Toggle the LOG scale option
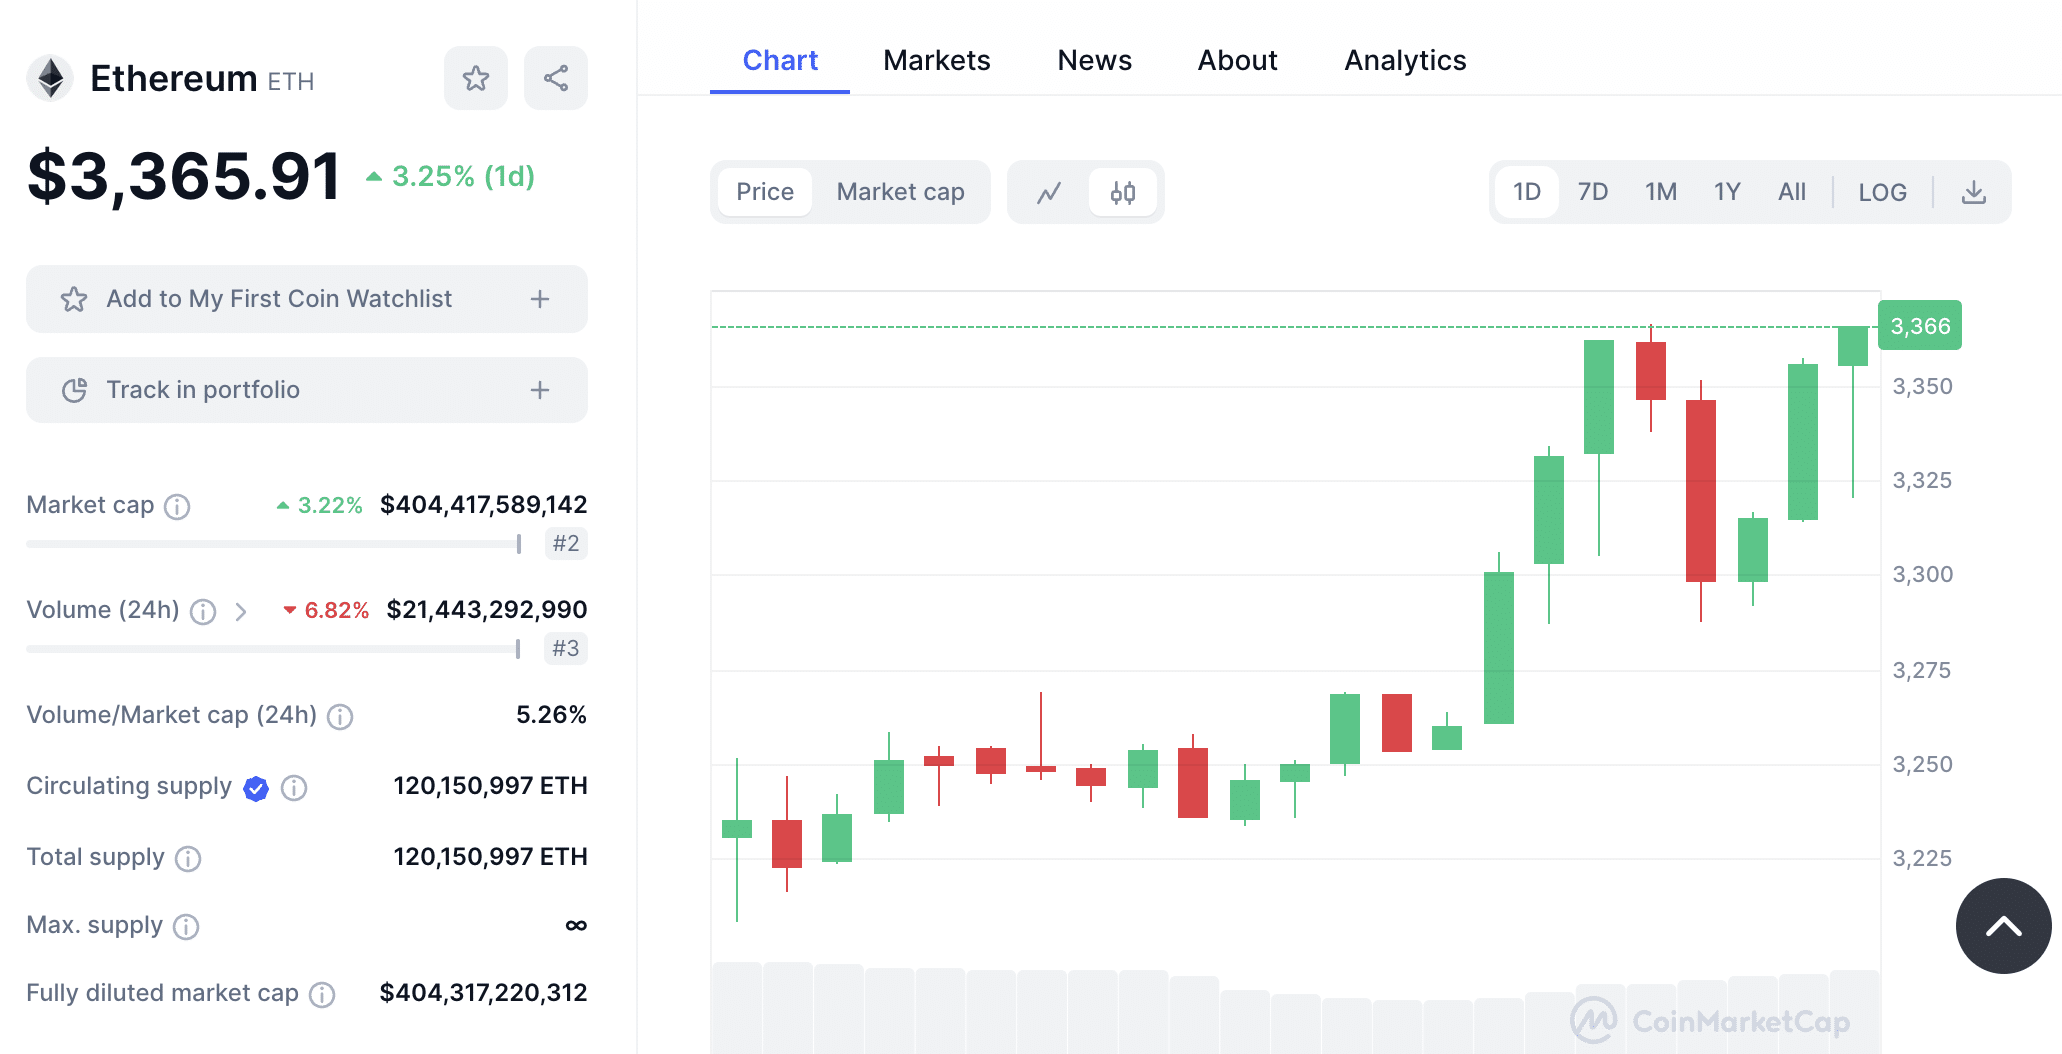 click(1882, 192)
